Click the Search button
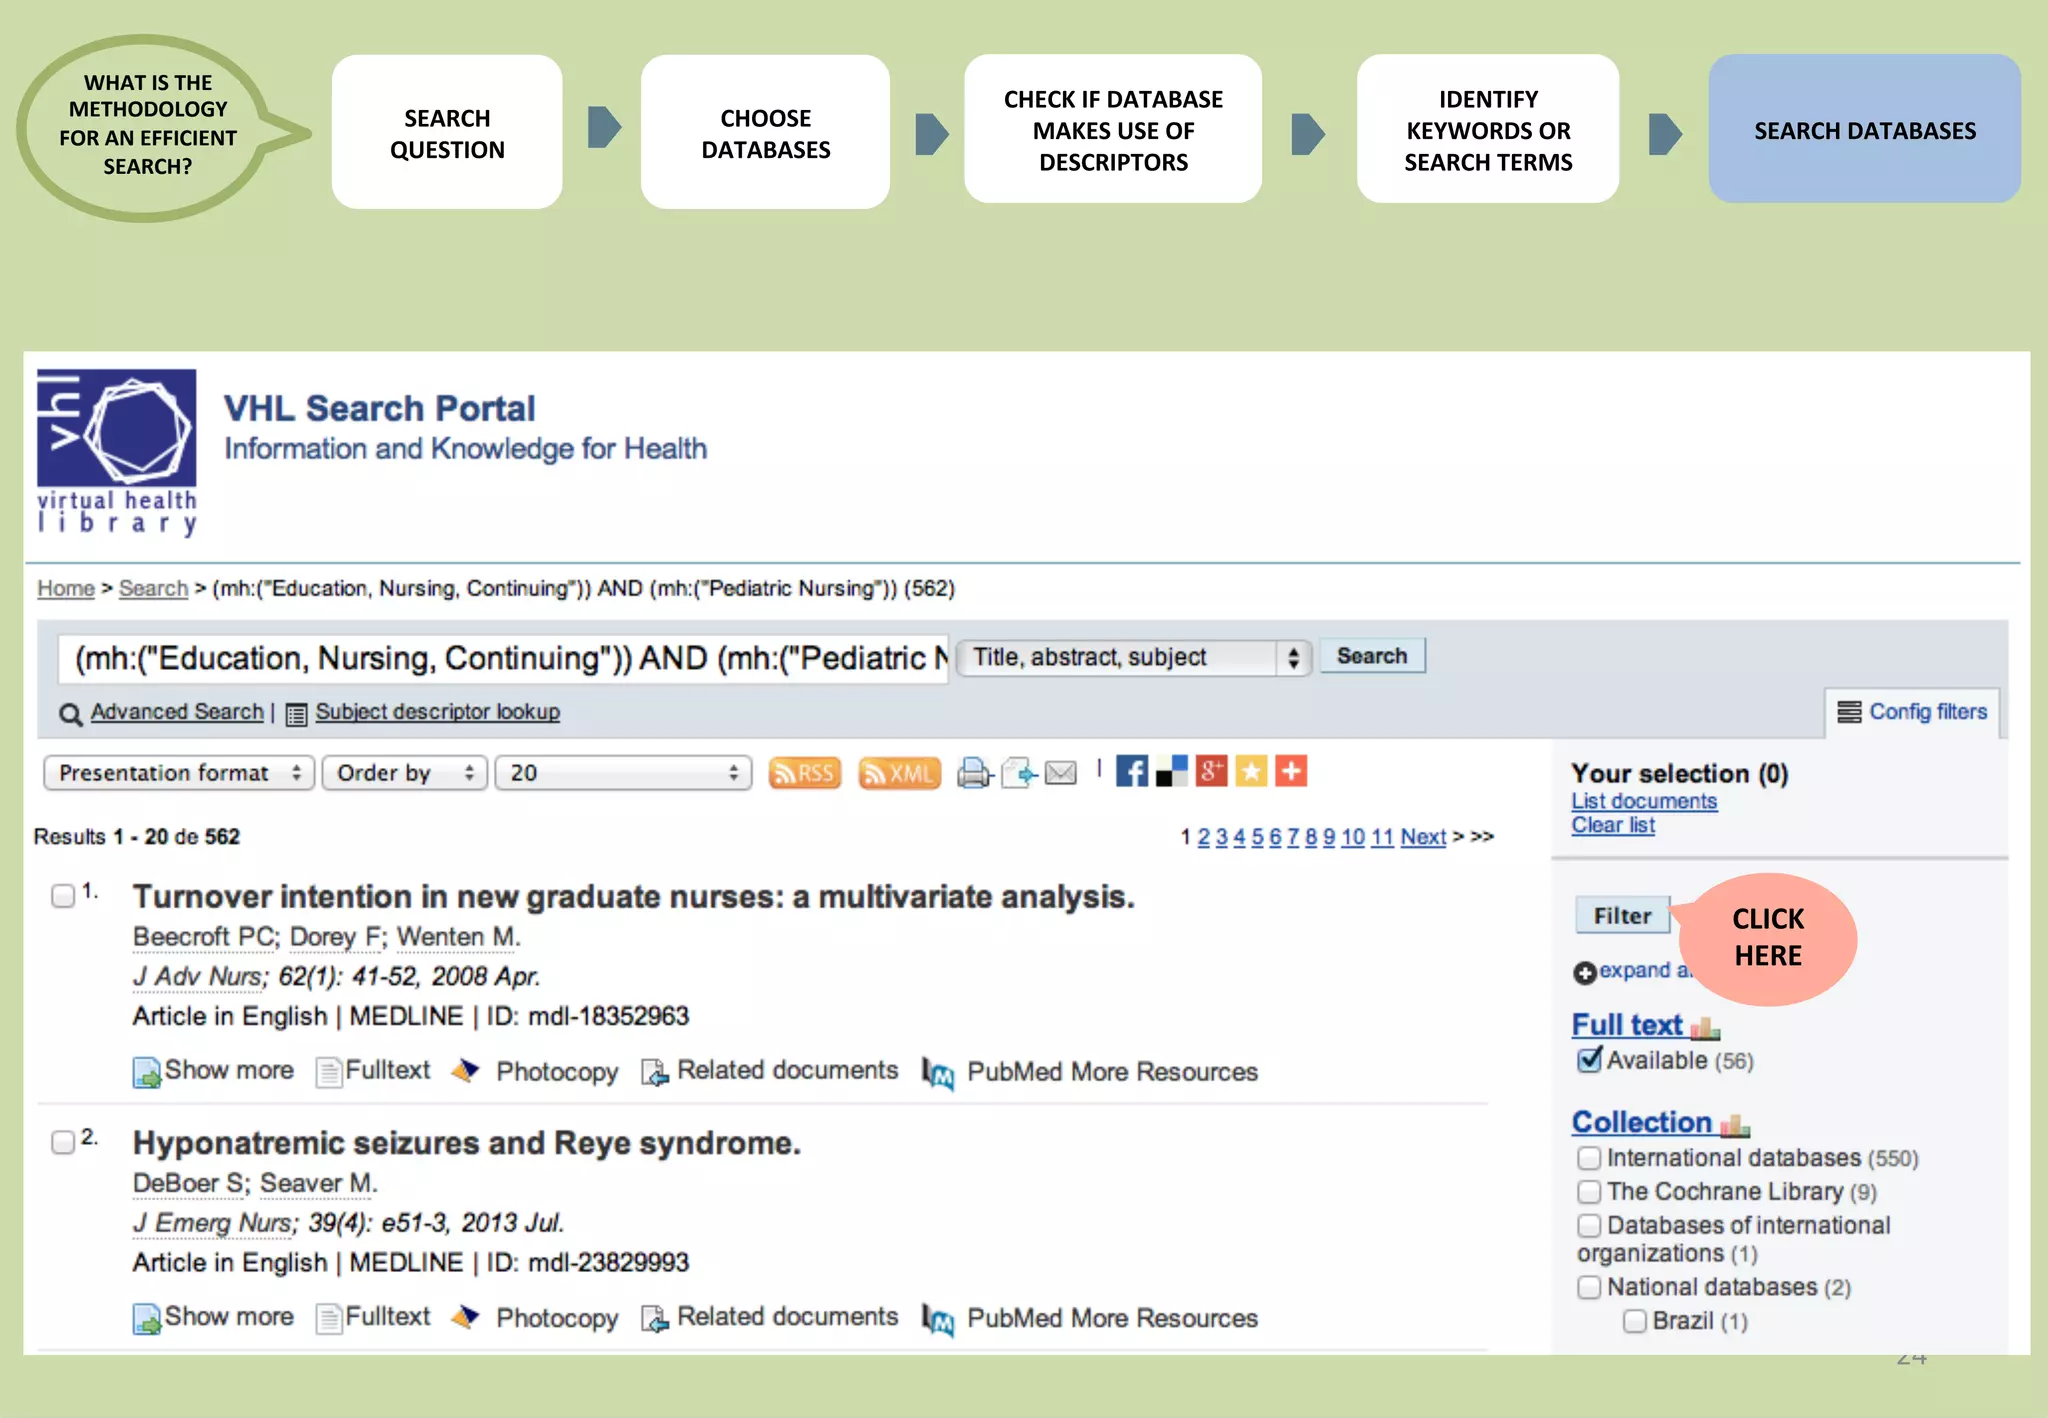 [x=1372, y=656]
